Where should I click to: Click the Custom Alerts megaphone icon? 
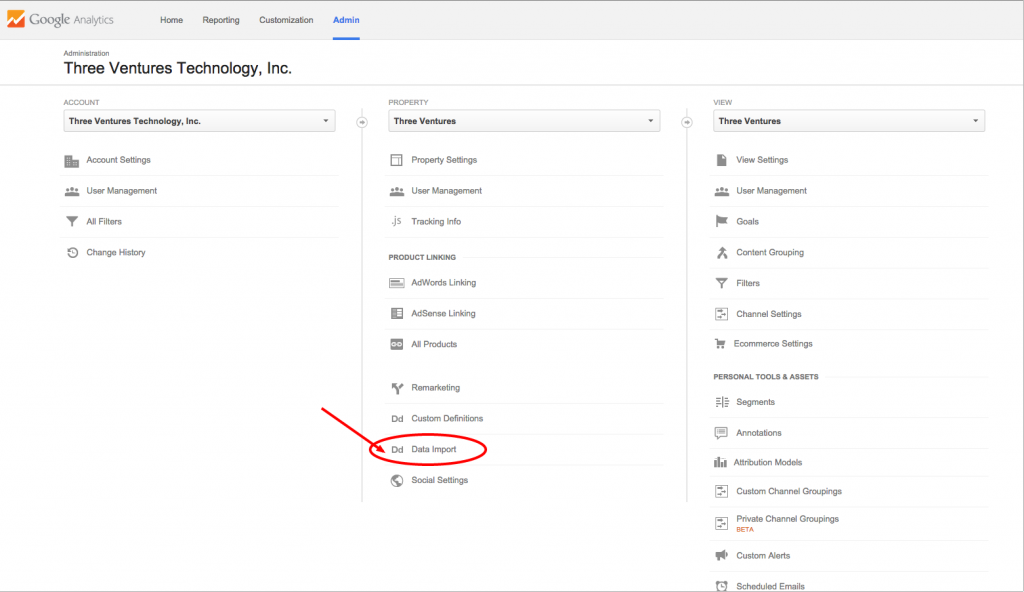(722, 555)
